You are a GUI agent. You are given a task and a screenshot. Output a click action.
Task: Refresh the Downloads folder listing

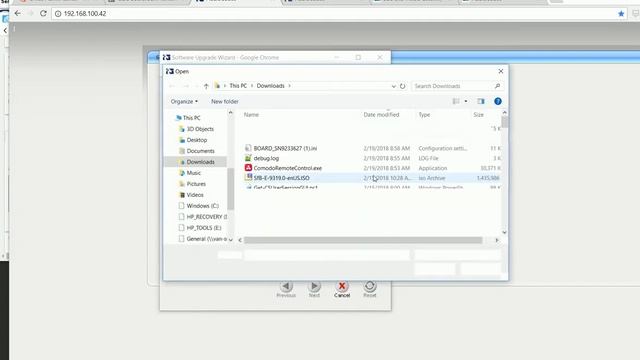[402, 86]
